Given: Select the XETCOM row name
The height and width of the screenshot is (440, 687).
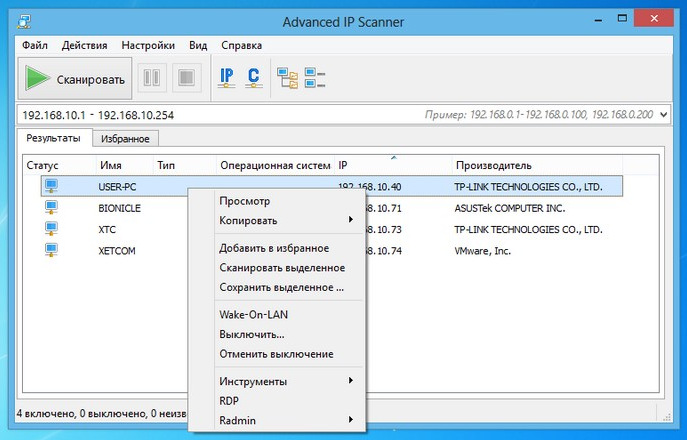Looking at the screenshot, I should pos(117,251).
